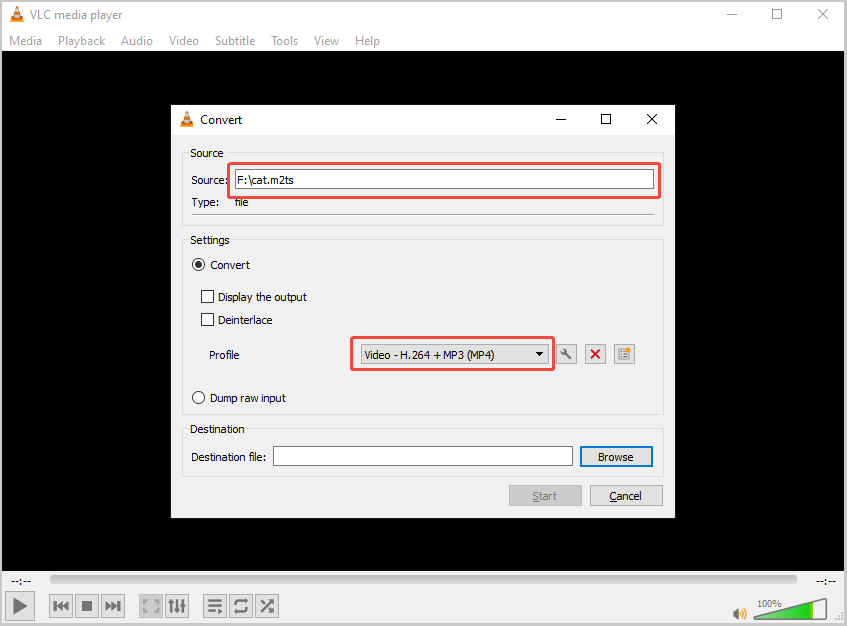Toggle random shuffle icon
The image size is (847, 626).
tap(267, 606)
